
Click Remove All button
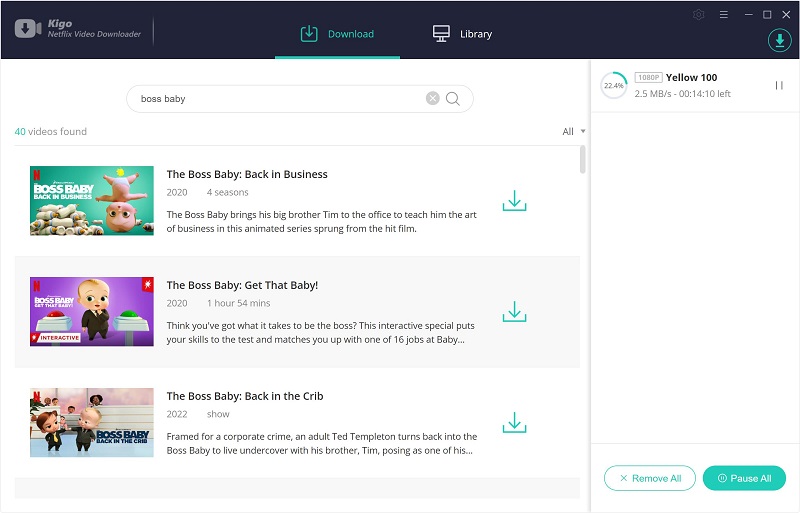(x=650, y=478)
